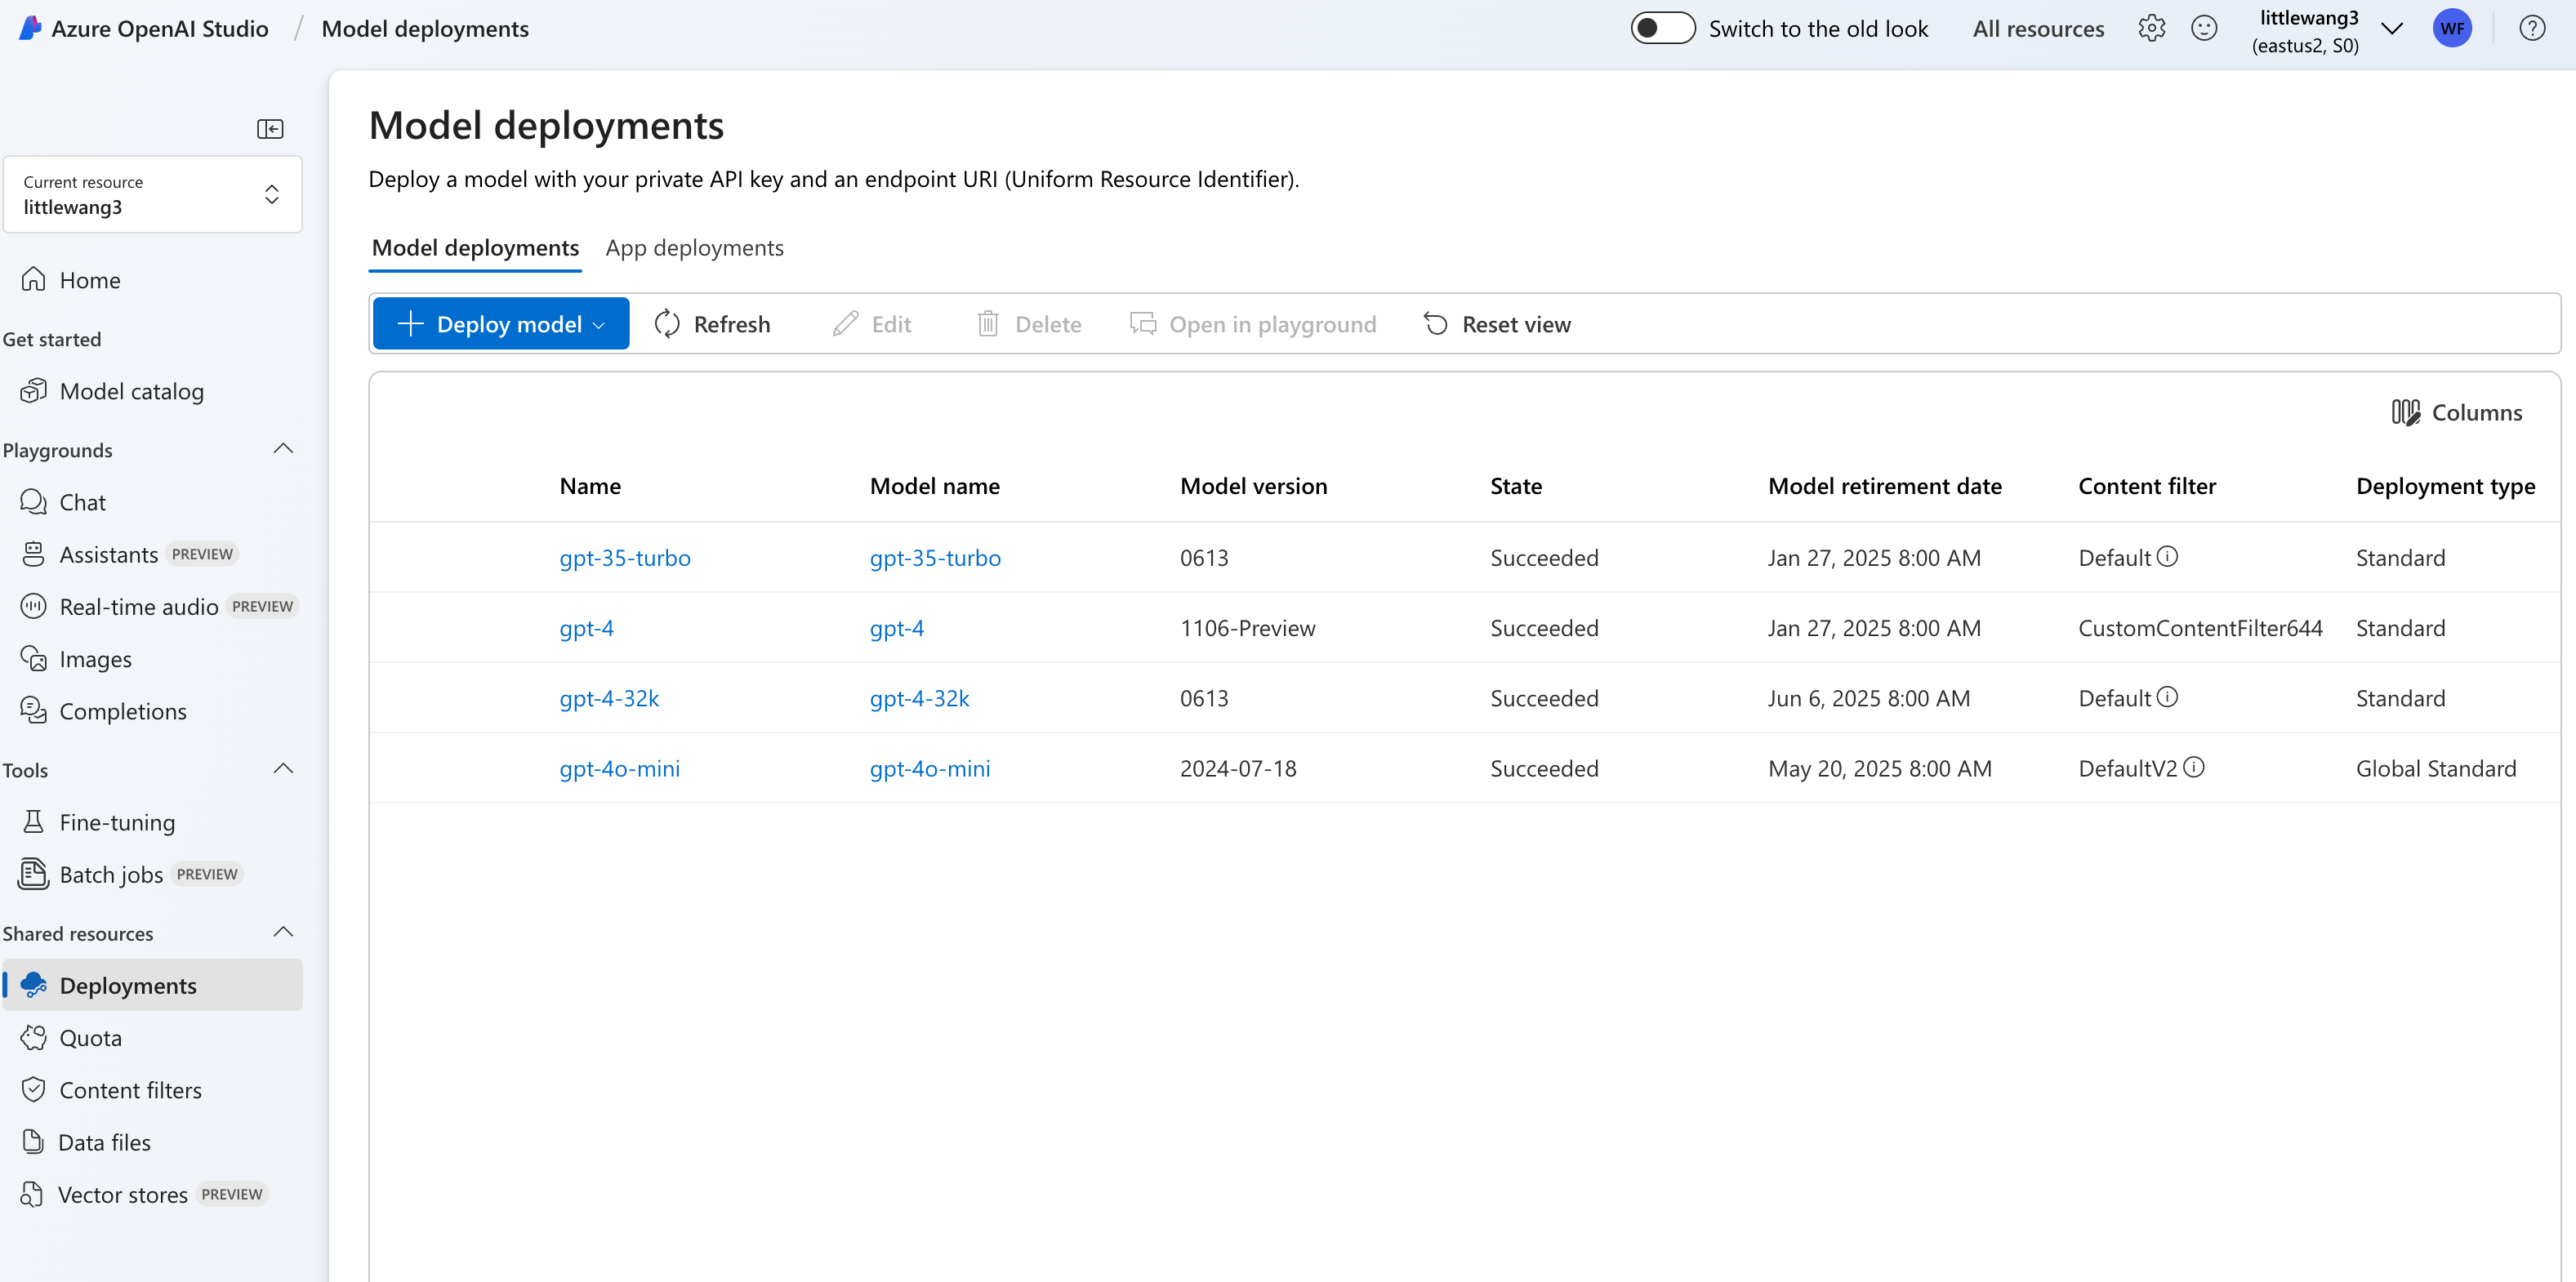Image resolution: width=2576 pixels, height=1282 pixels.
Task: Open settings via the gear icon
Action: pyautogui.click(x=2152, y=28)
